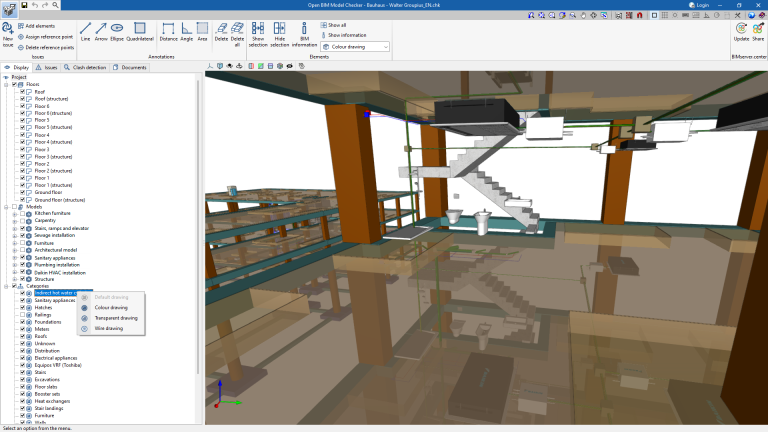
Task: Select the pan hand tool in view toolbar
Action: tap(583, 15)
